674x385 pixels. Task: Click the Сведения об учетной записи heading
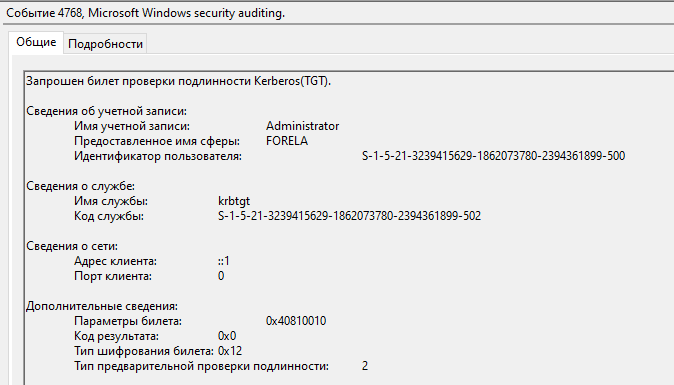click(106, 111)
